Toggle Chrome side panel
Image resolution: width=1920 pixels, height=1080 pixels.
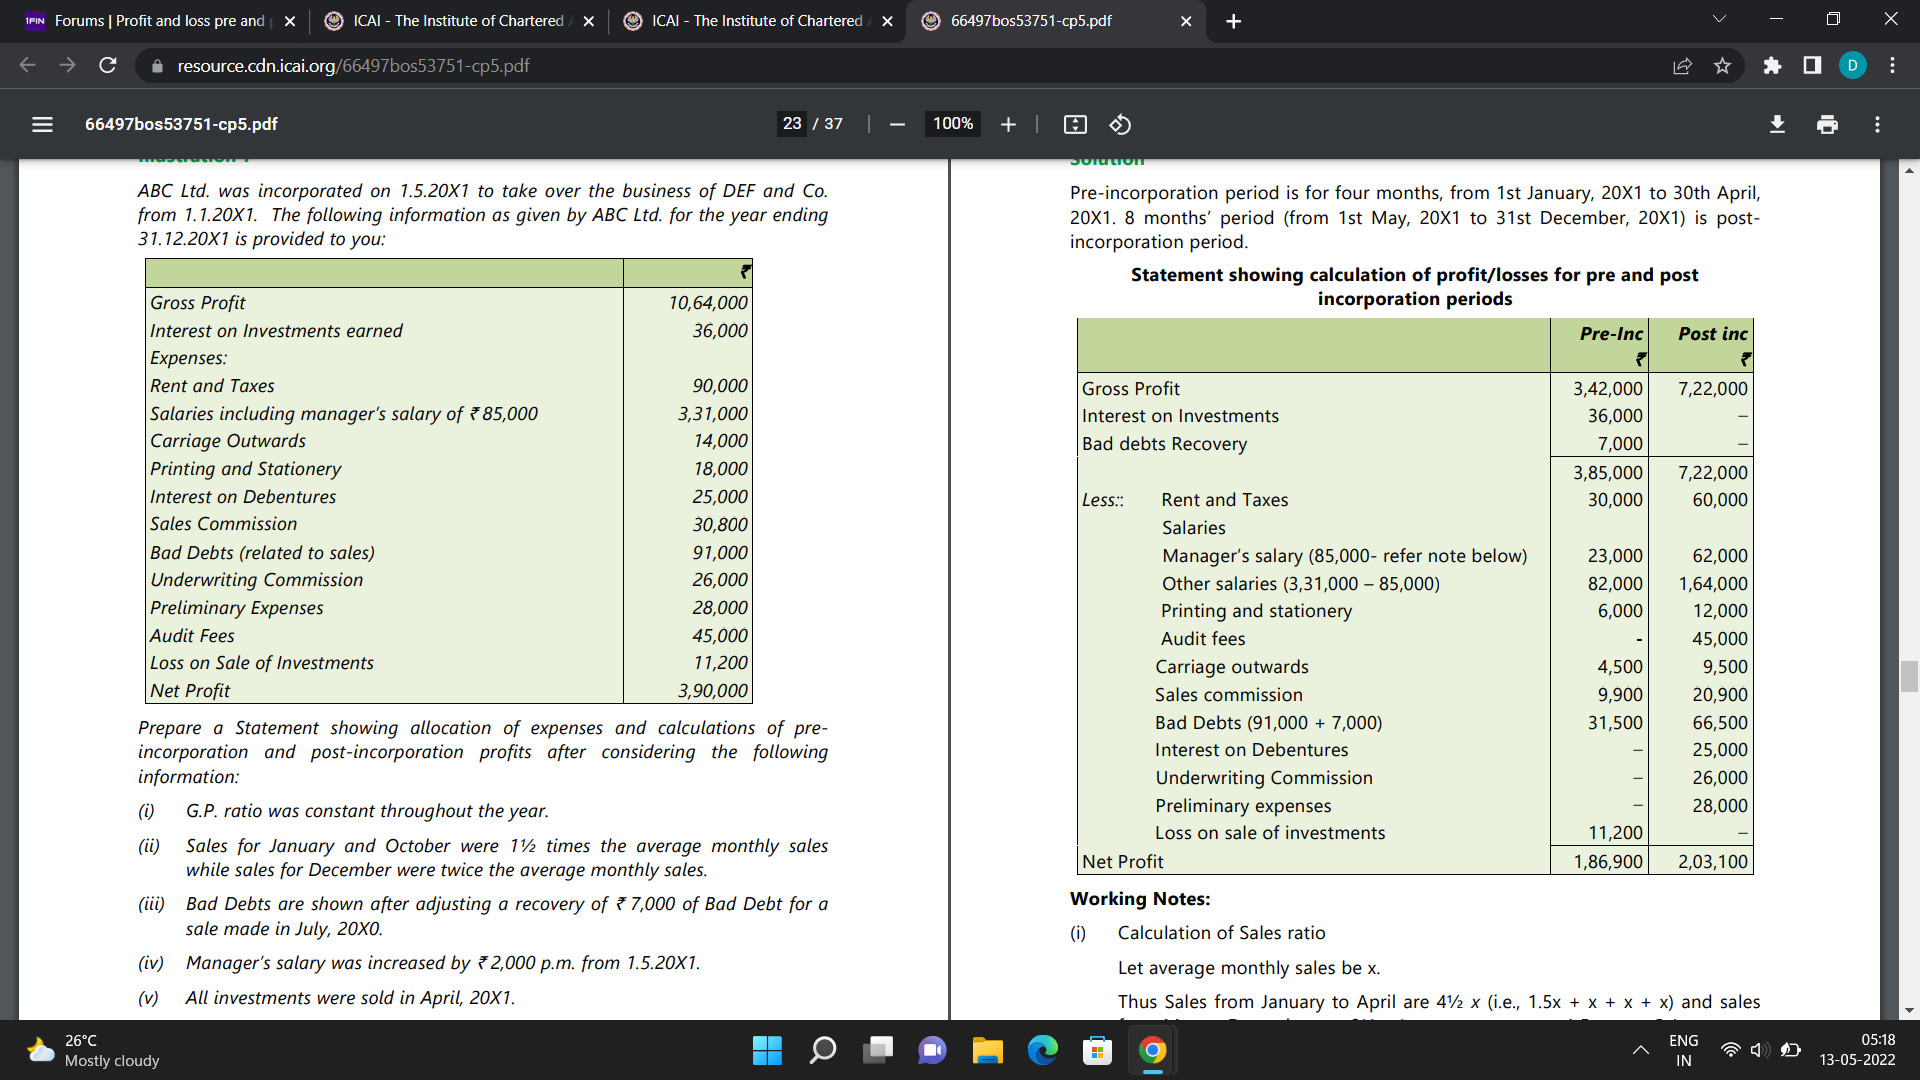(1812, 66)
